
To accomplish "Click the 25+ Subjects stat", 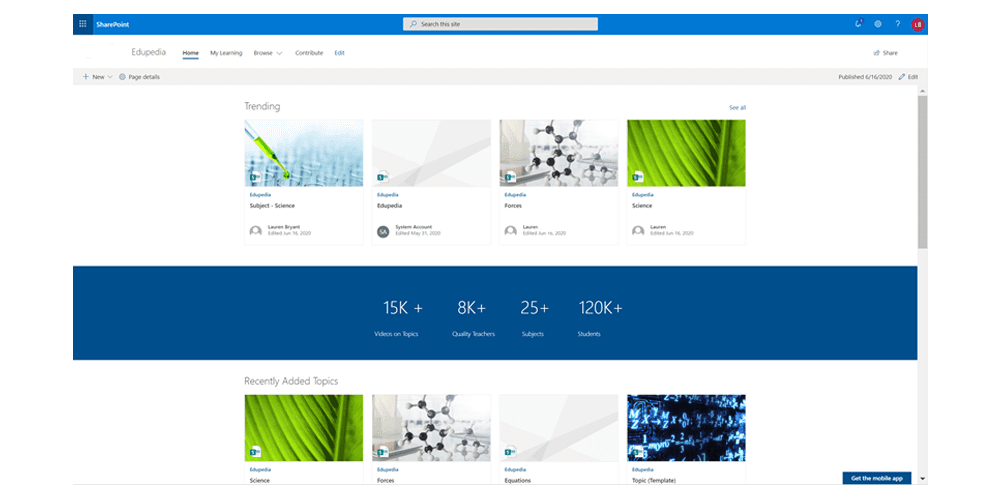I will pos(534,318).
